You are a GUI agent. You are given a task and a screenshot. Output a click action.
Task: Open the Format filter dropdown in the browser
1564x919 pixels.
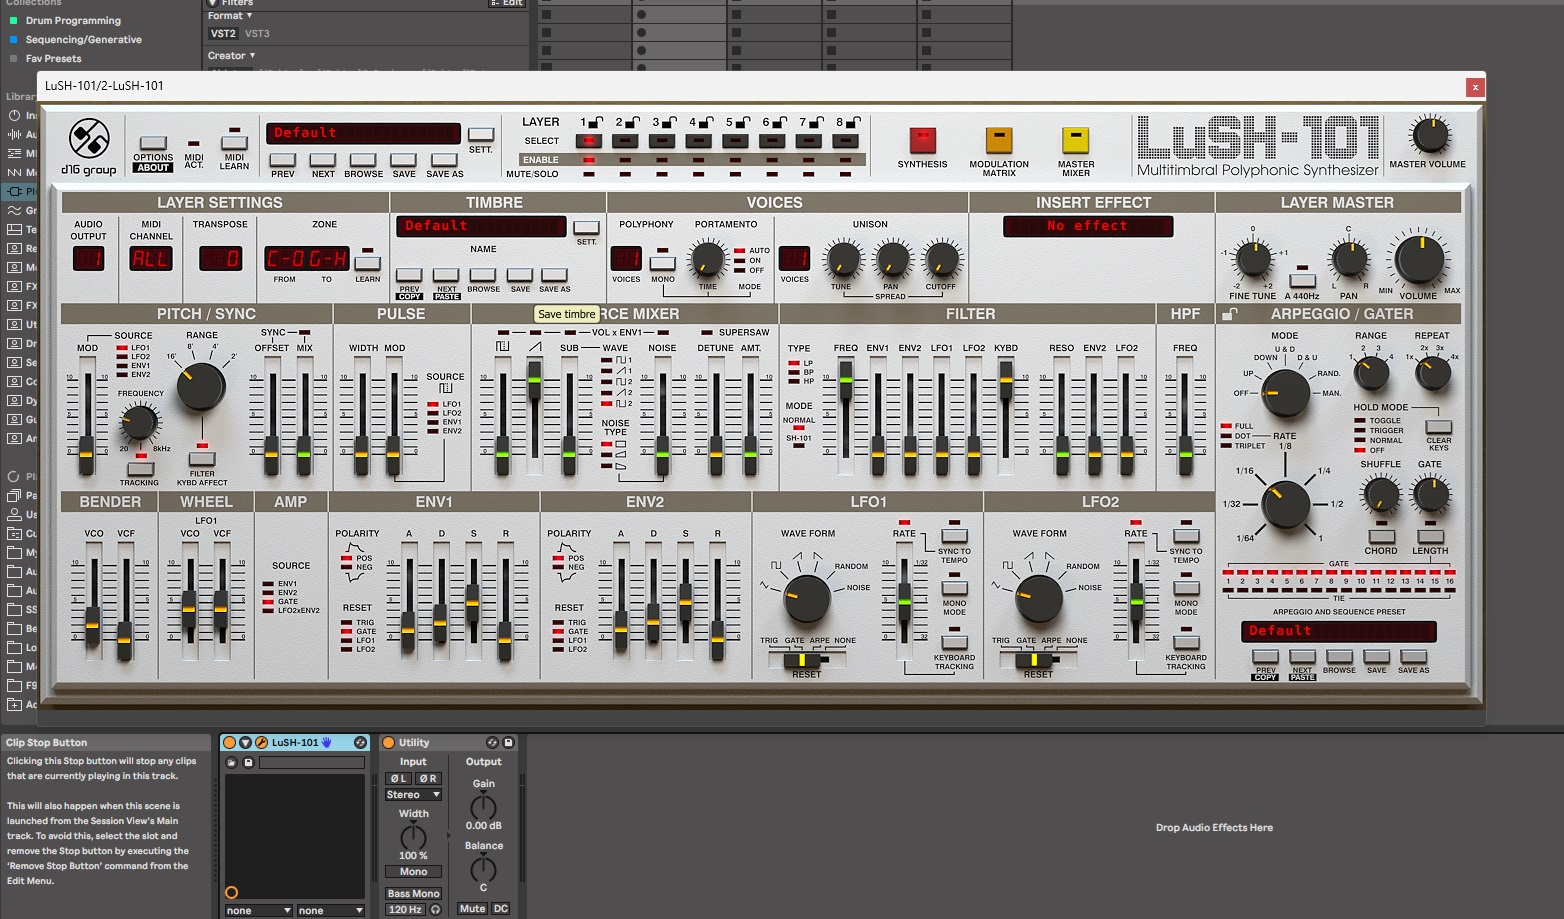point(230,16)
